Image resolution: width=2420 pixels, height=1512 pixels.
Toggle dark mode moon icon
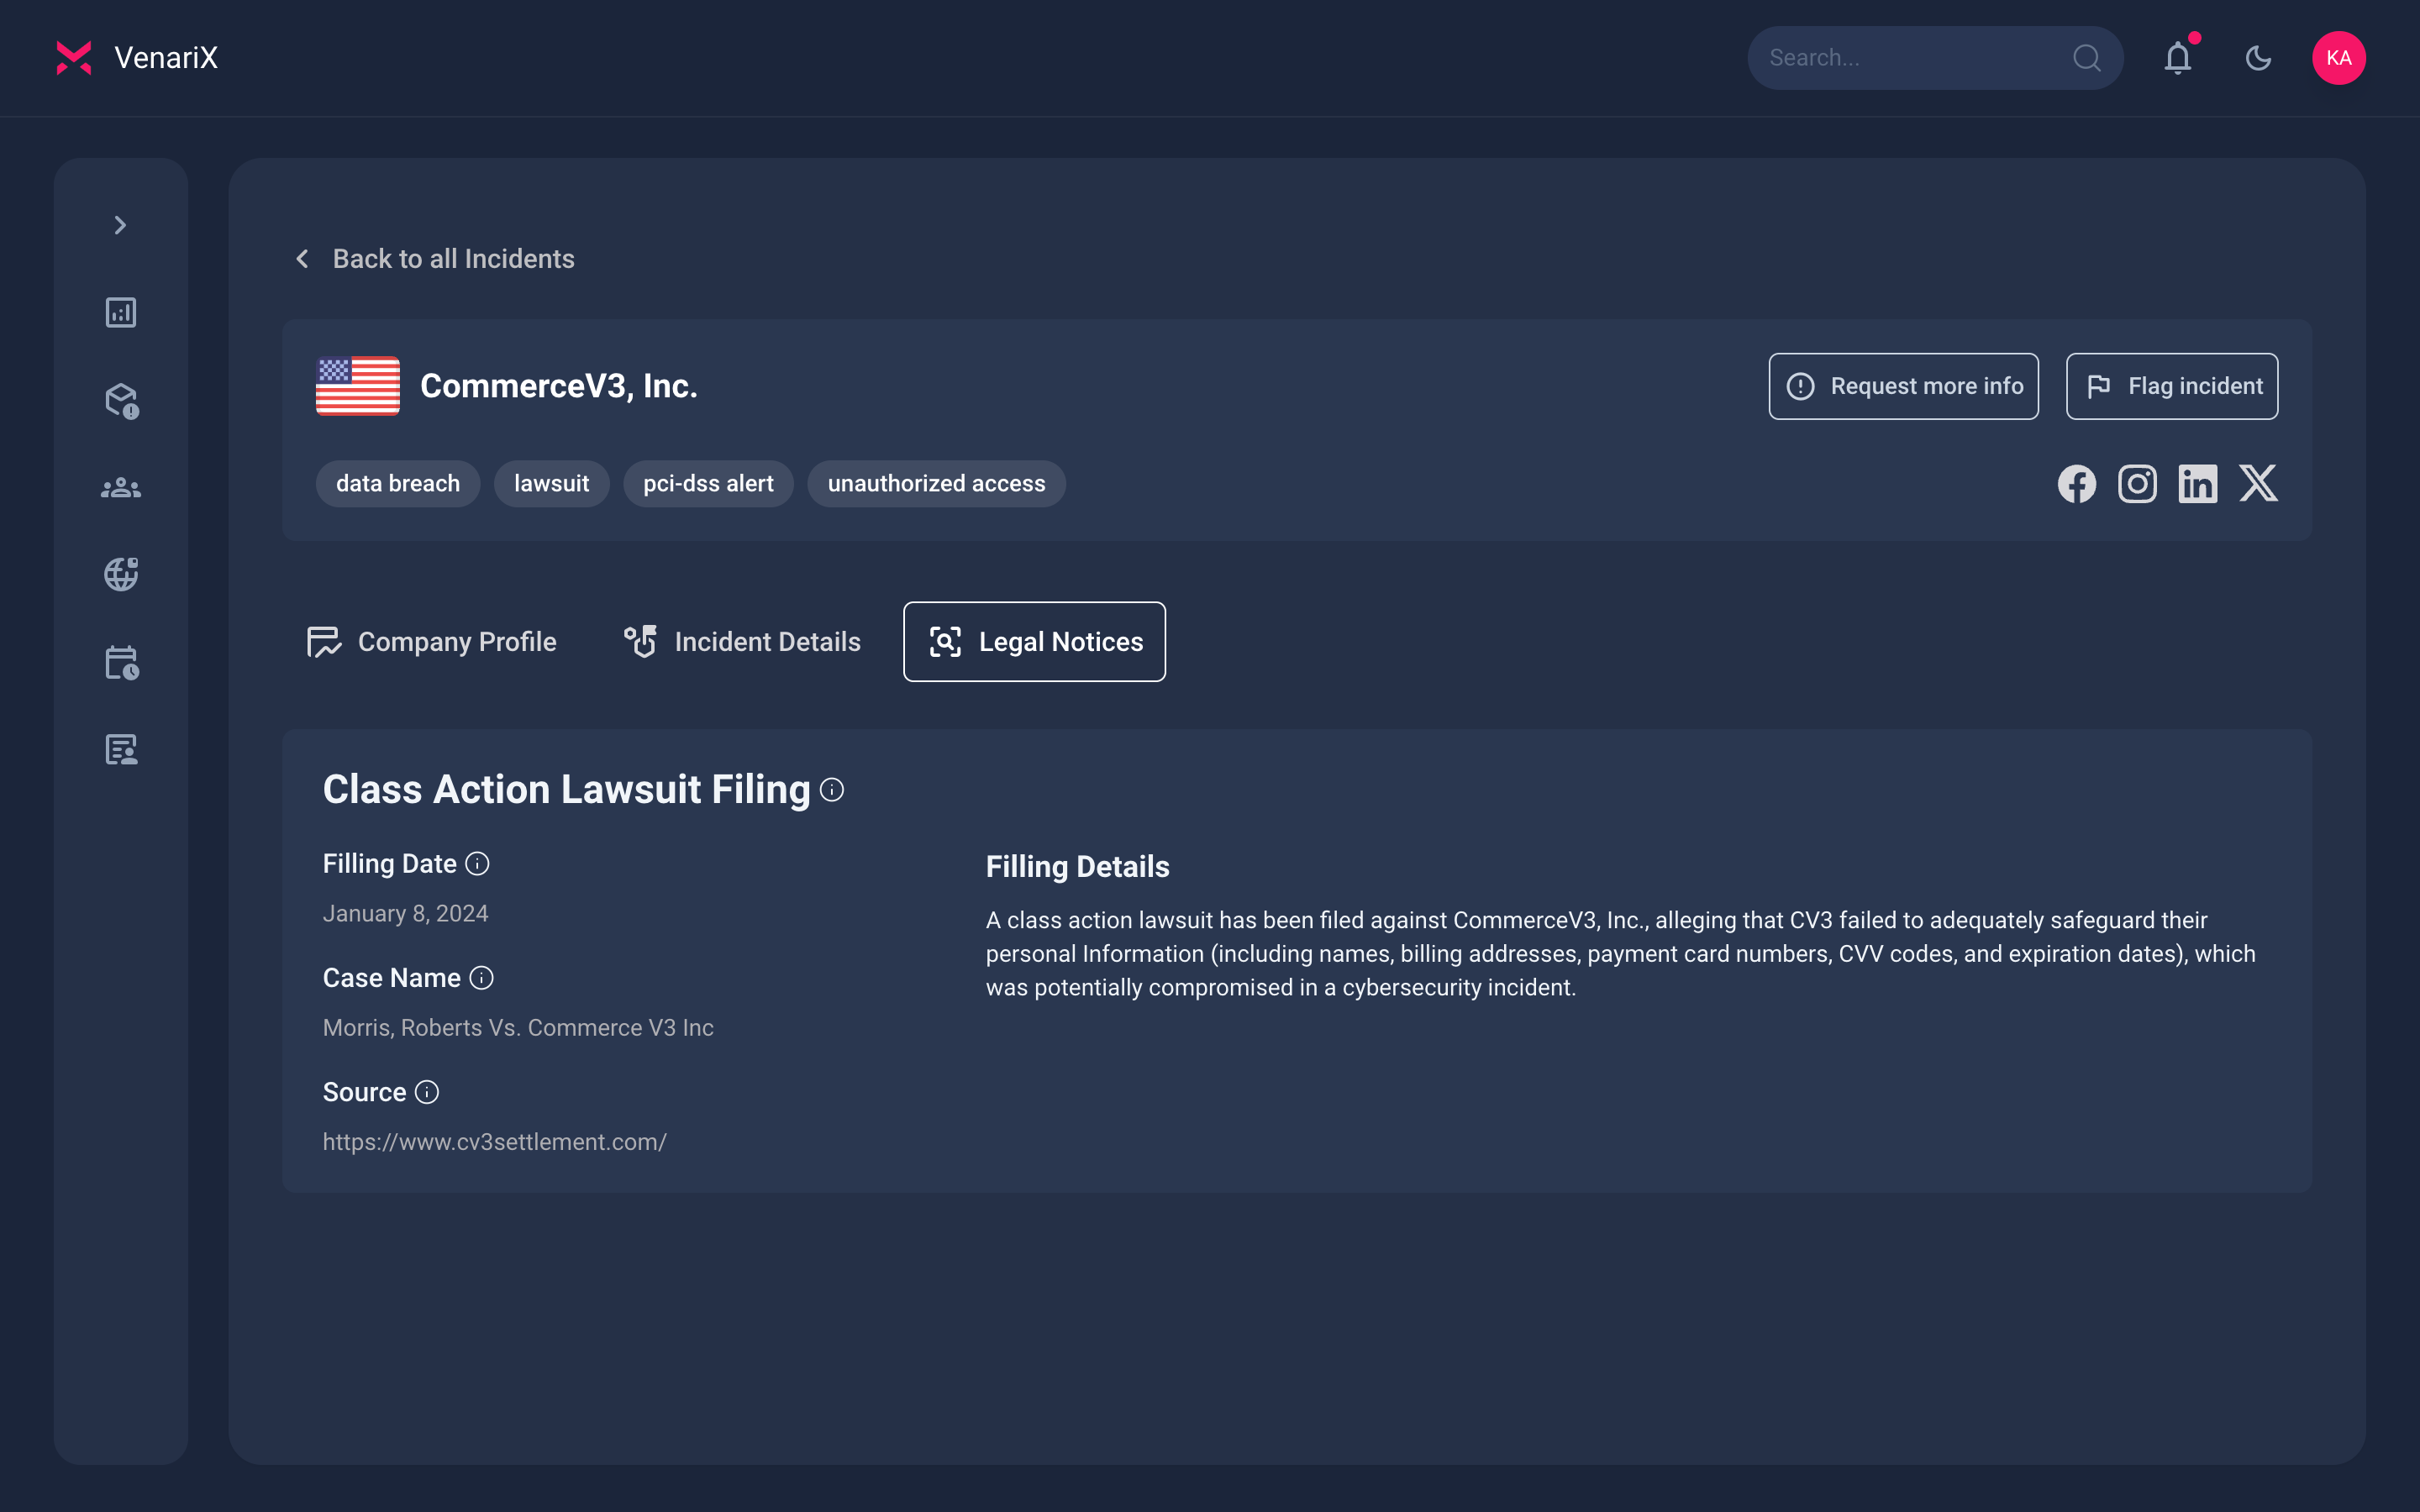(2258, 58)
